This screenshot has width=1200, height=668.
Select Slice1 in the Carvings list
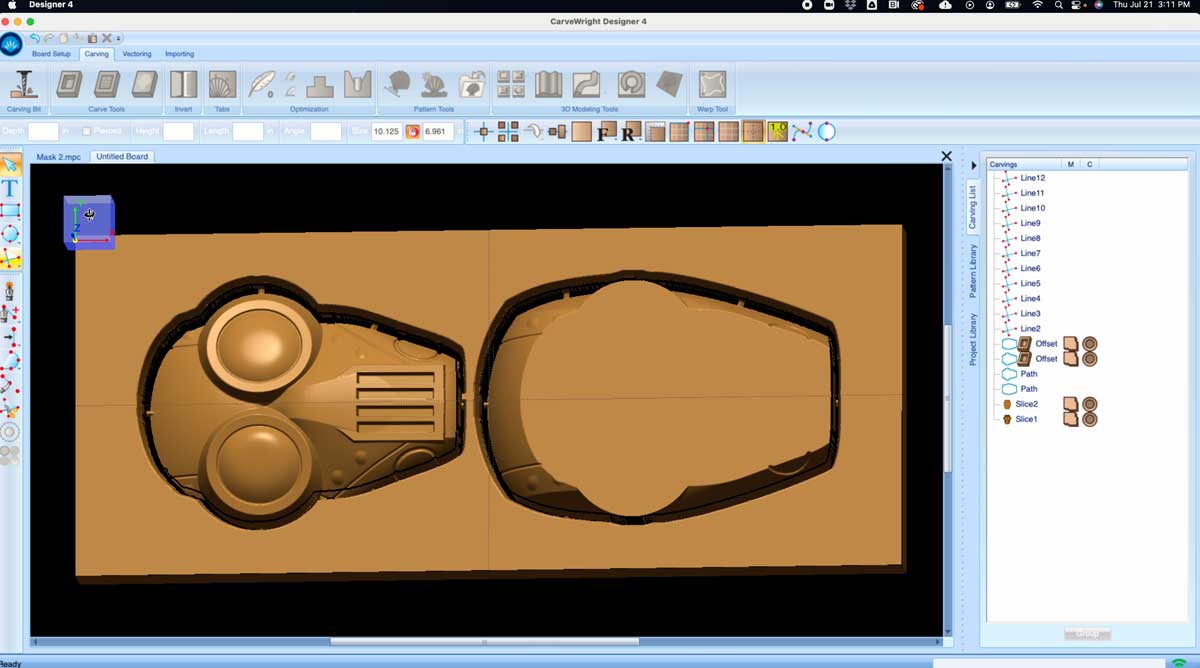tap(1025, 418)
